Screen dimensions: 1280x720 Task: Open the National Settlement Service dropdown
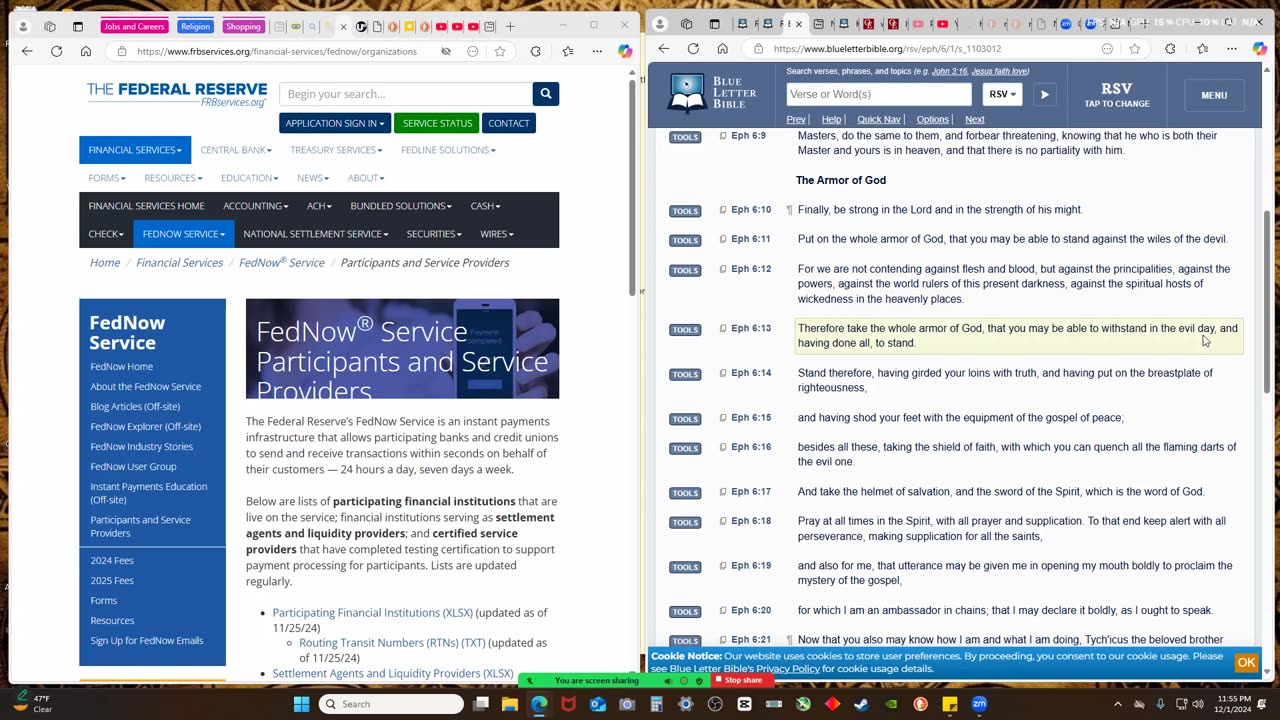click(x=316, y=234)
